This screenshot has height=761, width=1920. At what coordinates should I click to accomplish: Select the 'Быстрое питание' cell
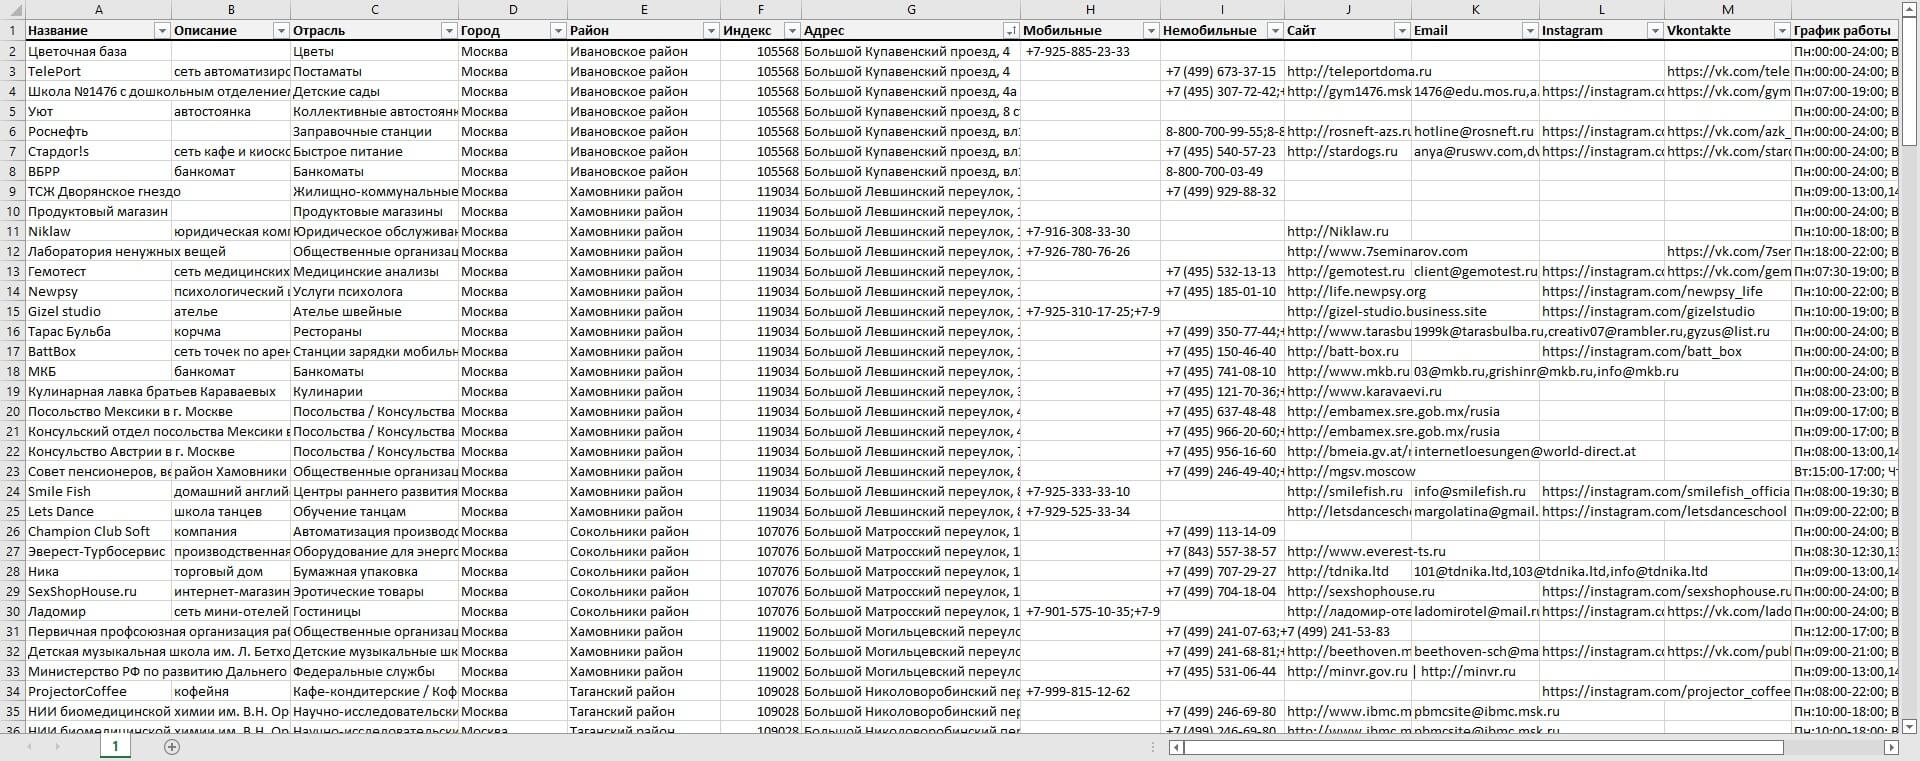point(375,151)
